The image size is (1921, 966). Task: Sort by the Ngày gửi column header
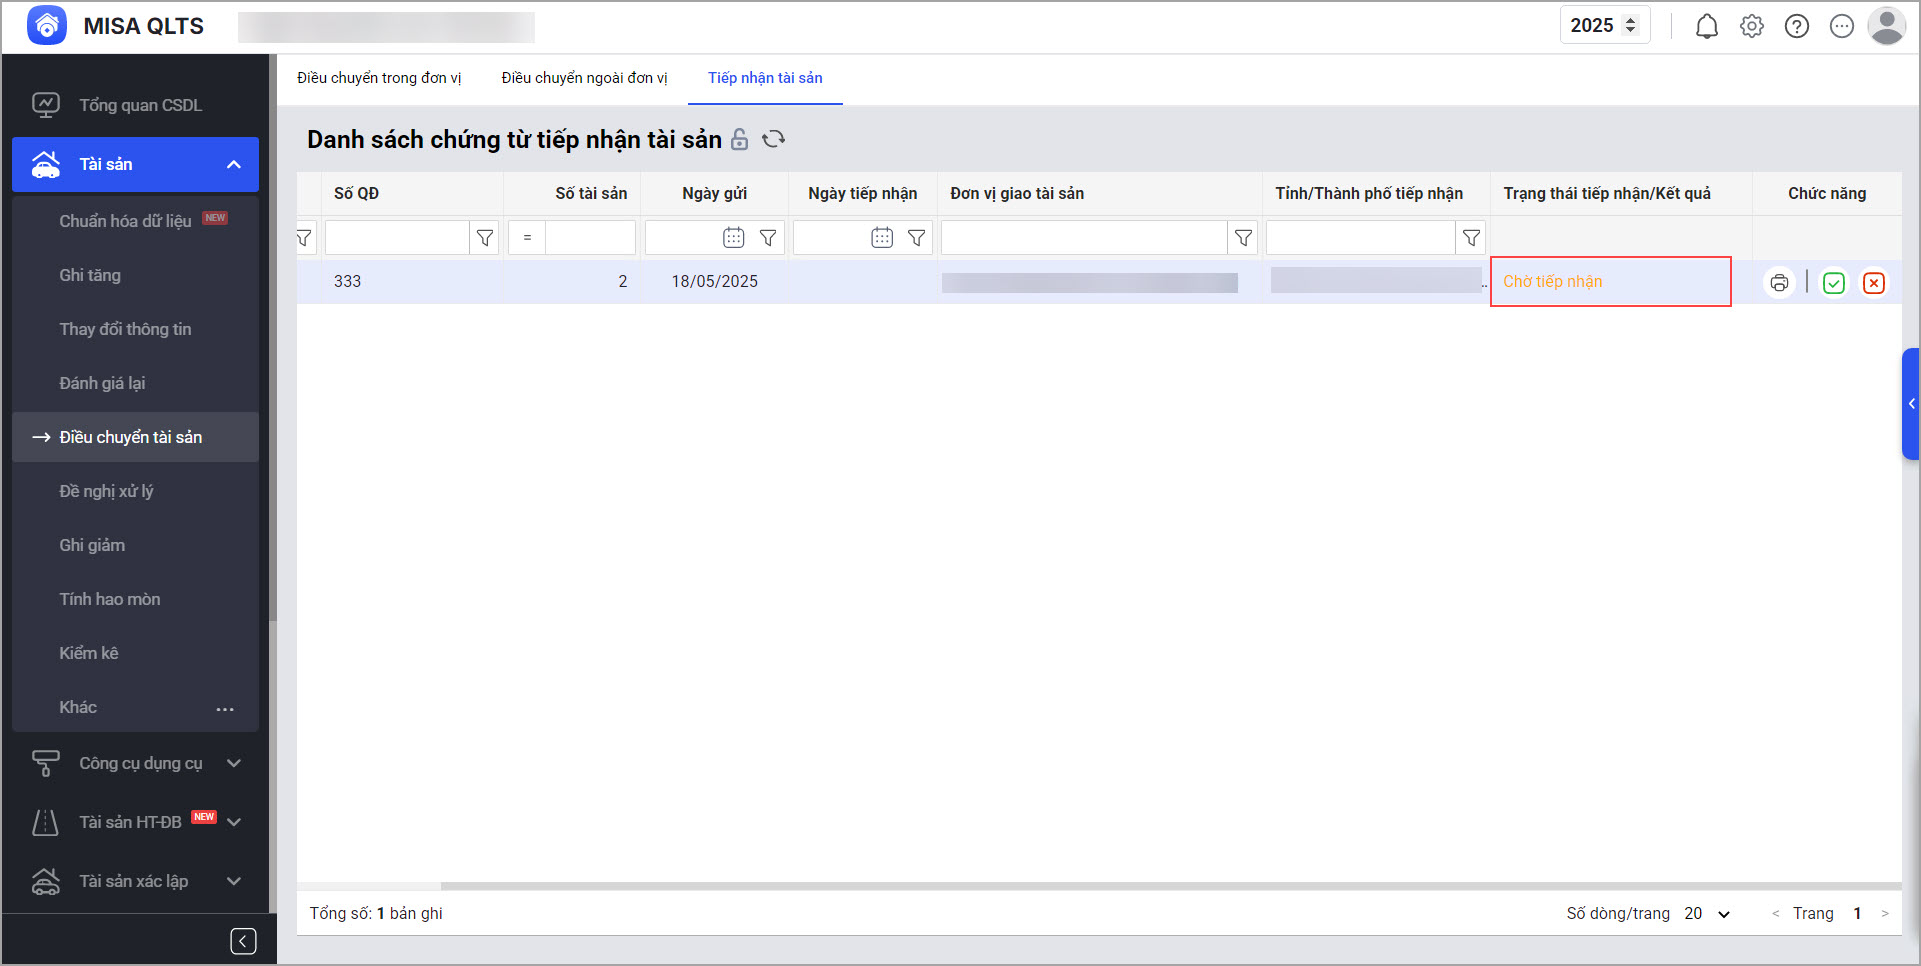coord(714,194)
